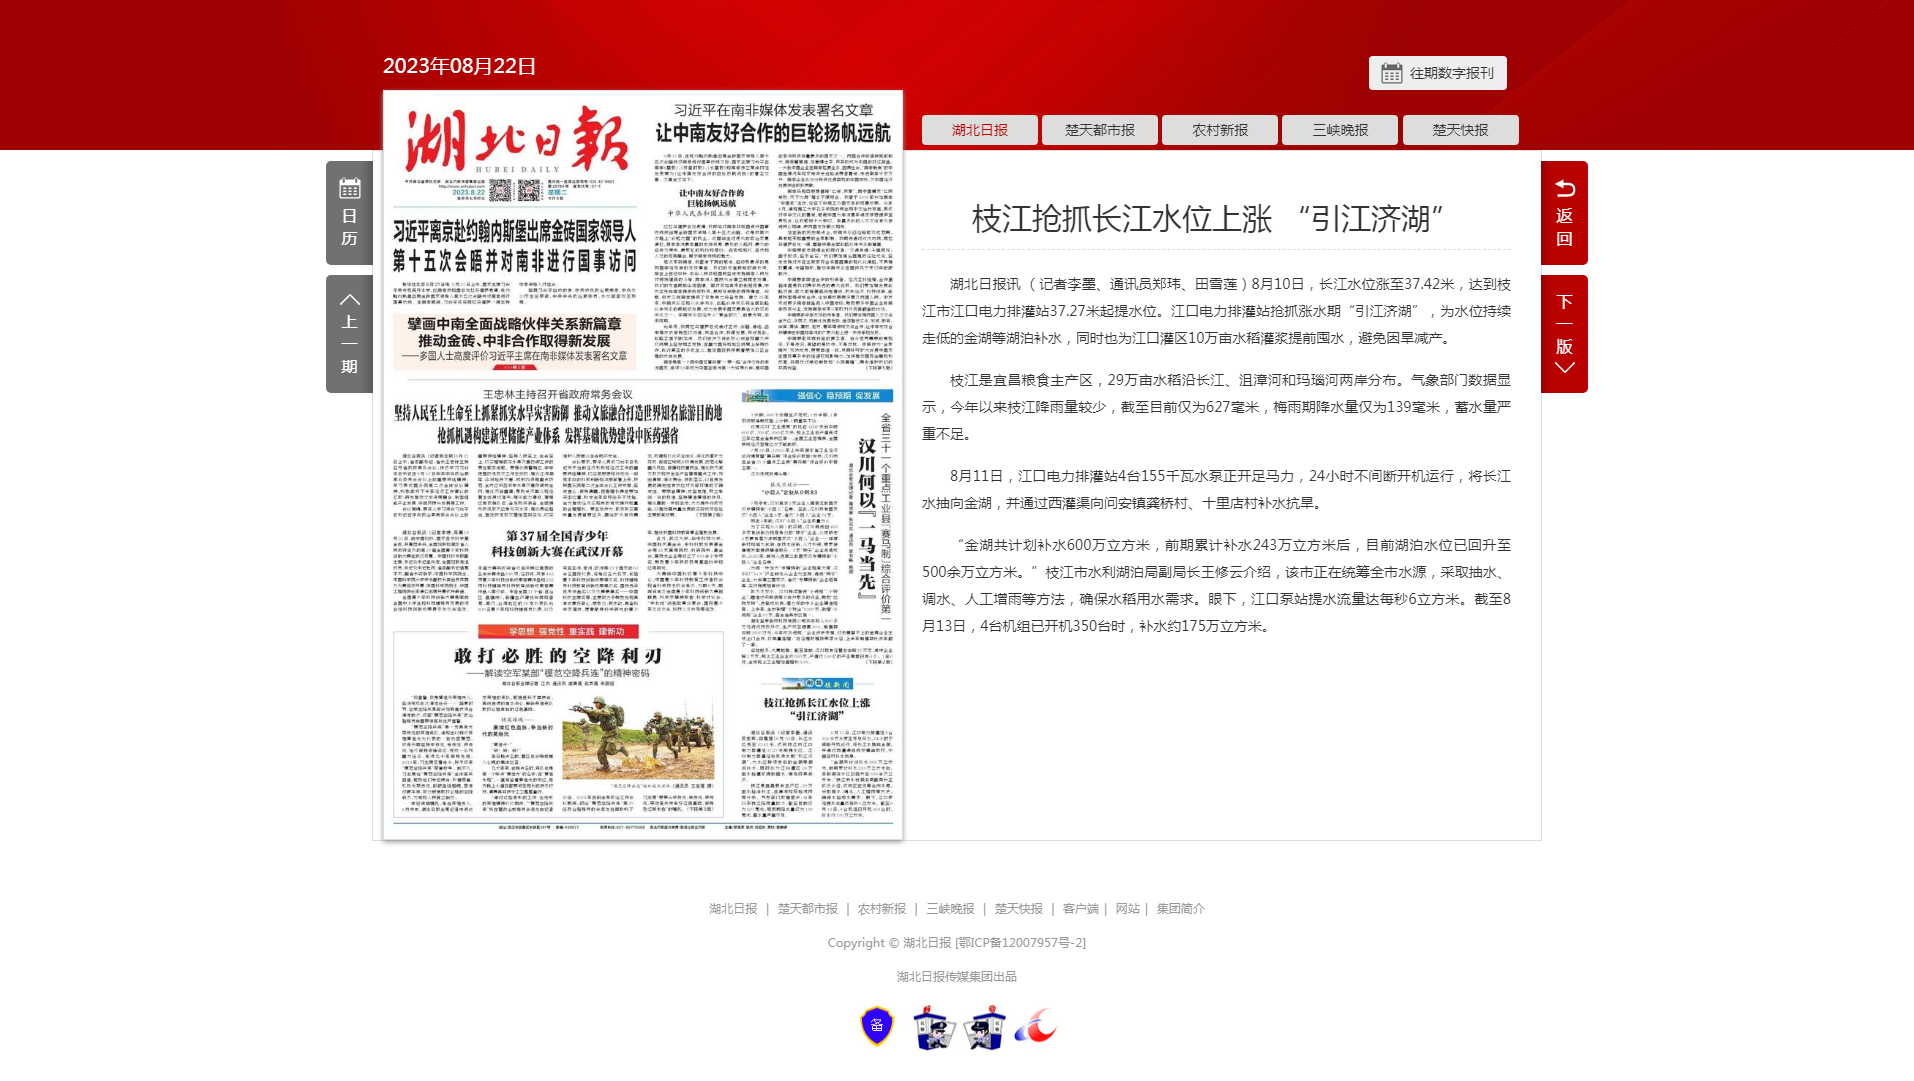Click the 返回 return arrow icon
Viewport: 1914px width, 1081px height.
click(1564, 212)
